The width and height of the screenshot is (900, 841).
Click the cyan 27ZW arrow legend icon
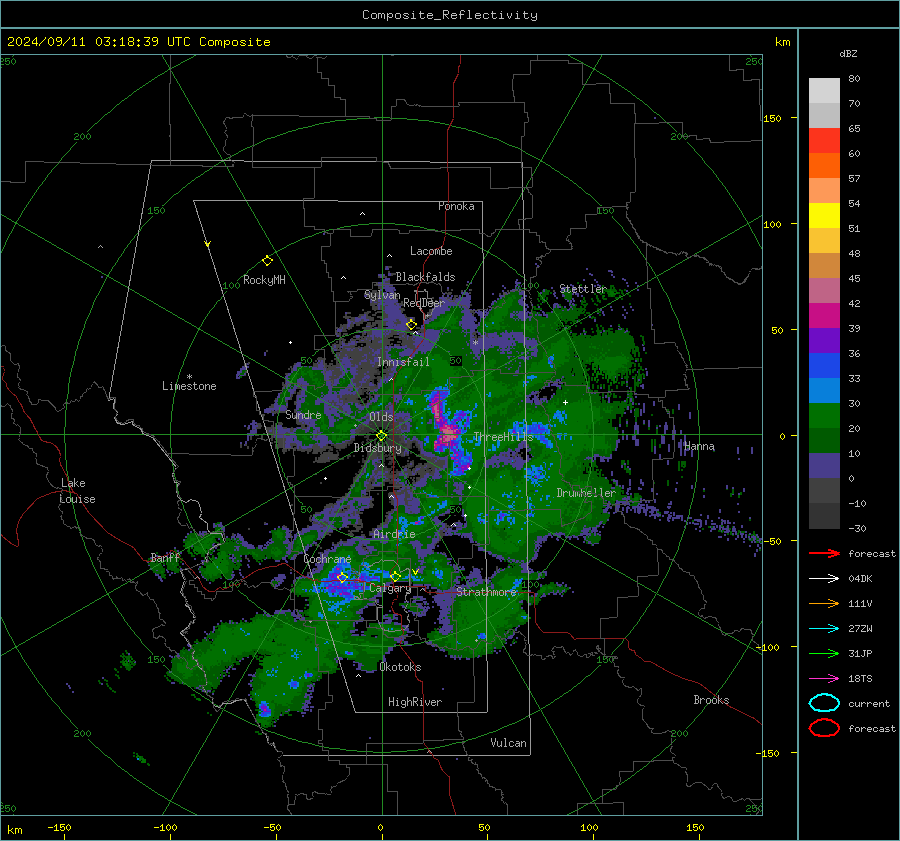(x=824, y=629)
